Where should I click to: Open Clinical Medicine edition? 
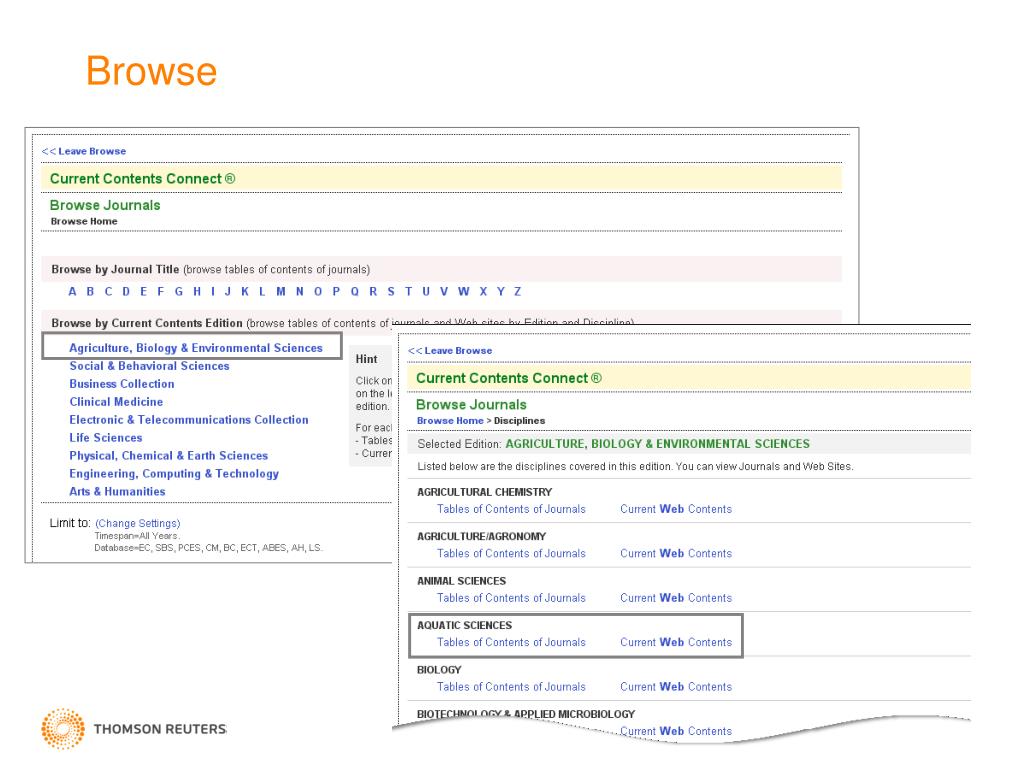tap(116, 402)
